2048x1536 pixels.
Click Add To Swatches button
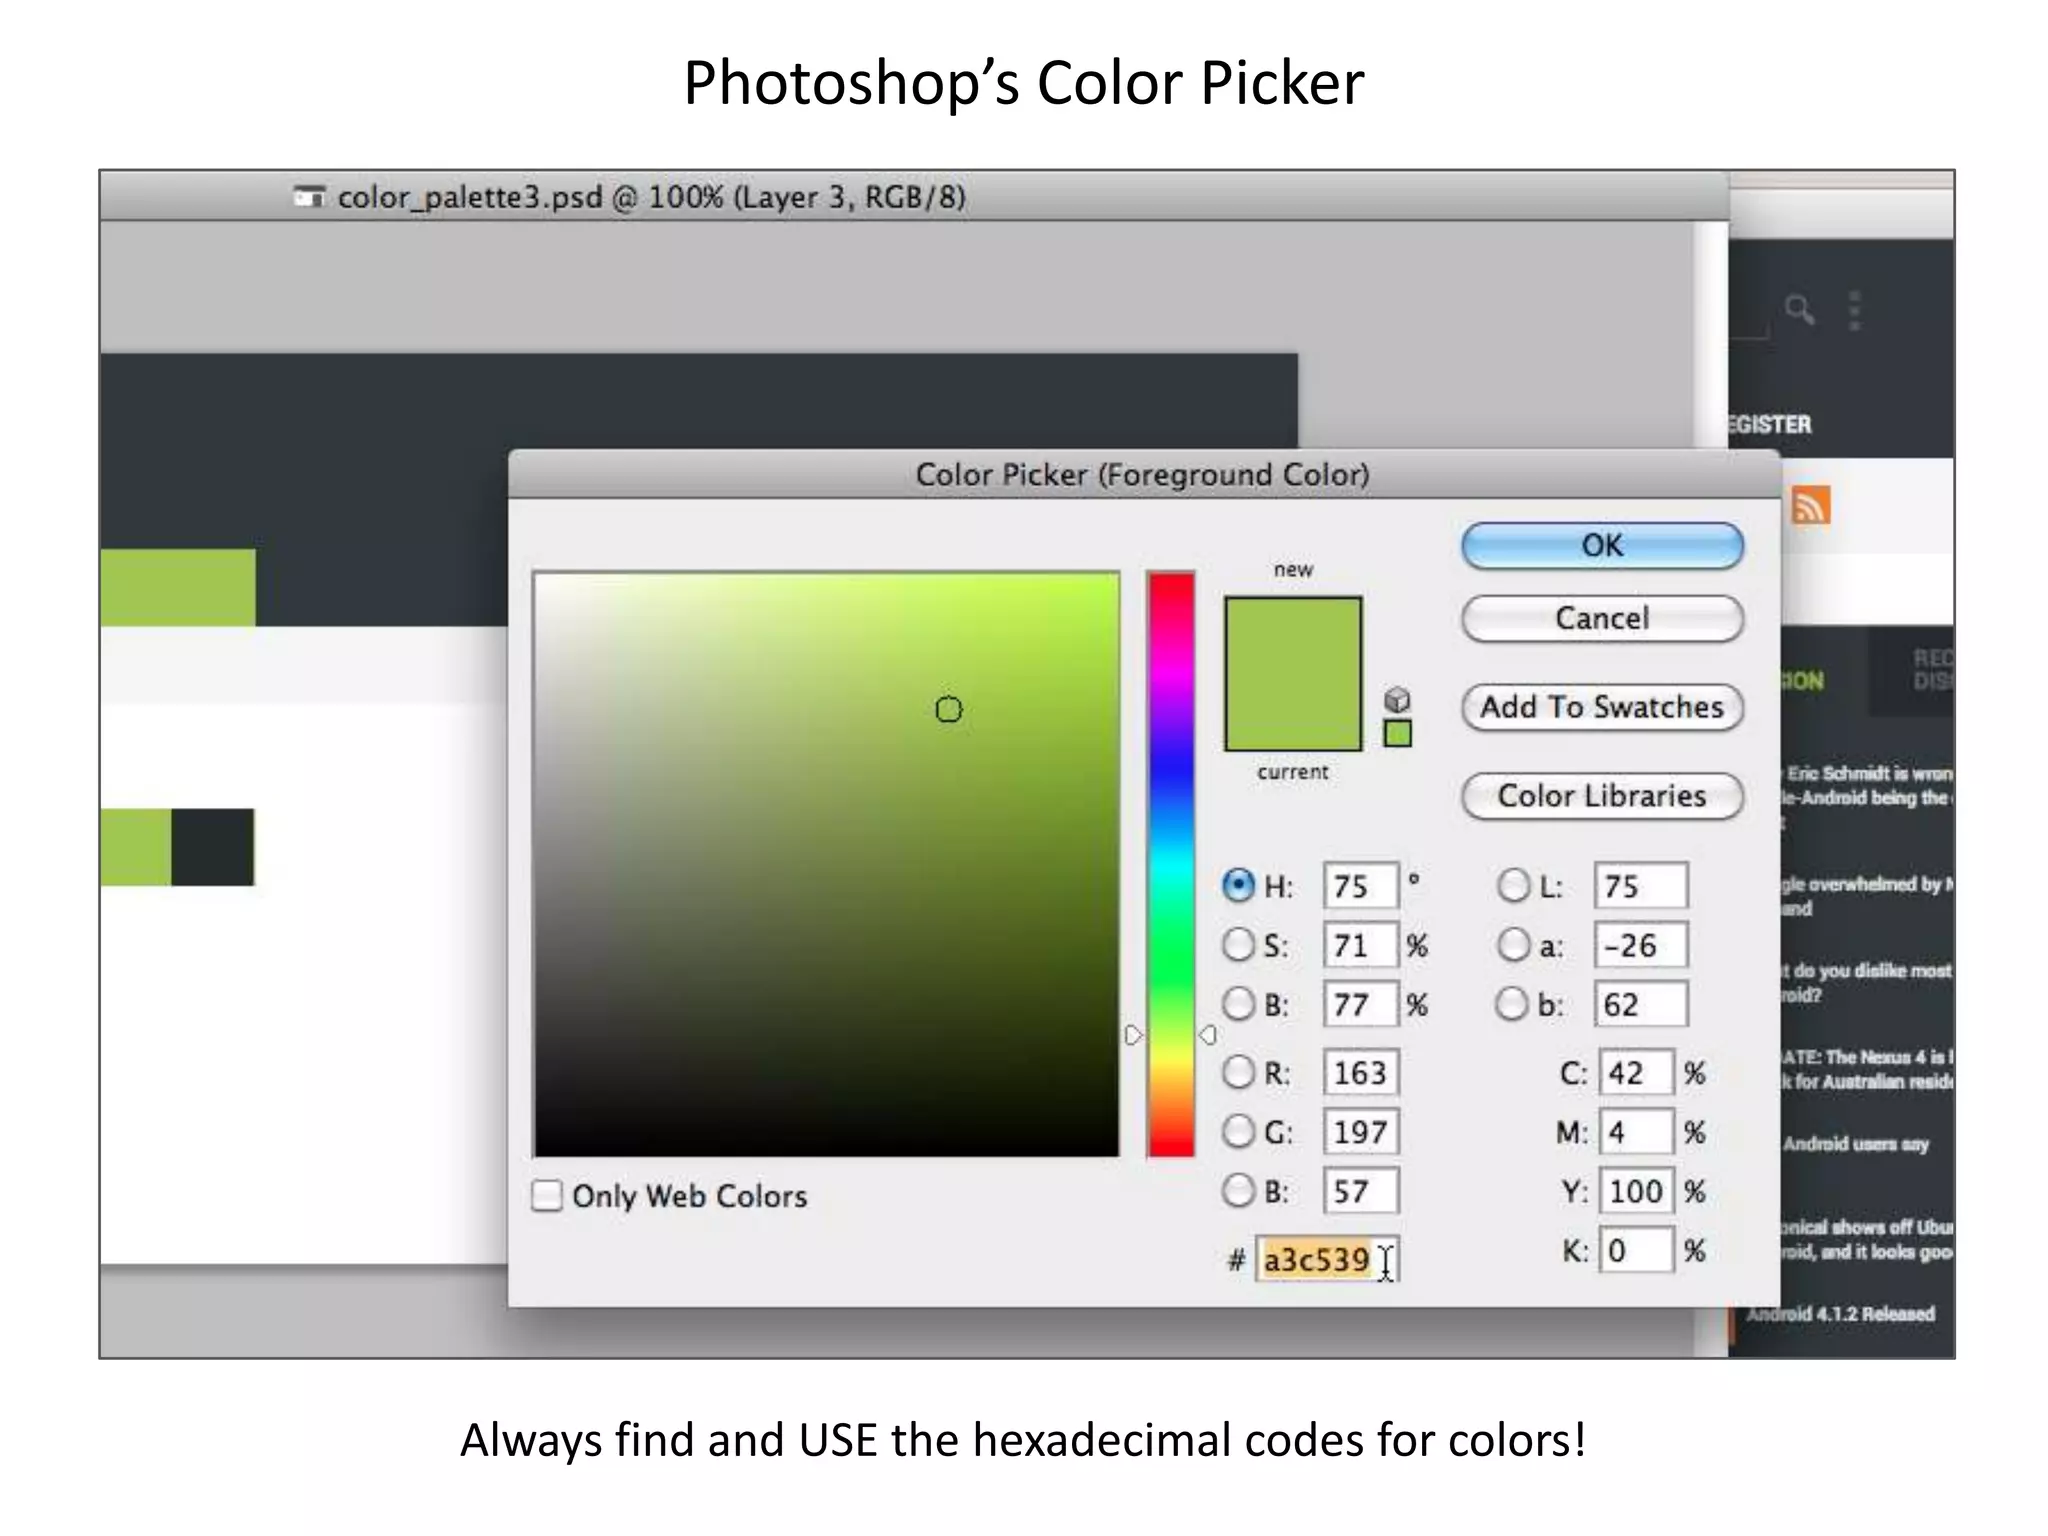(1602, 708)
